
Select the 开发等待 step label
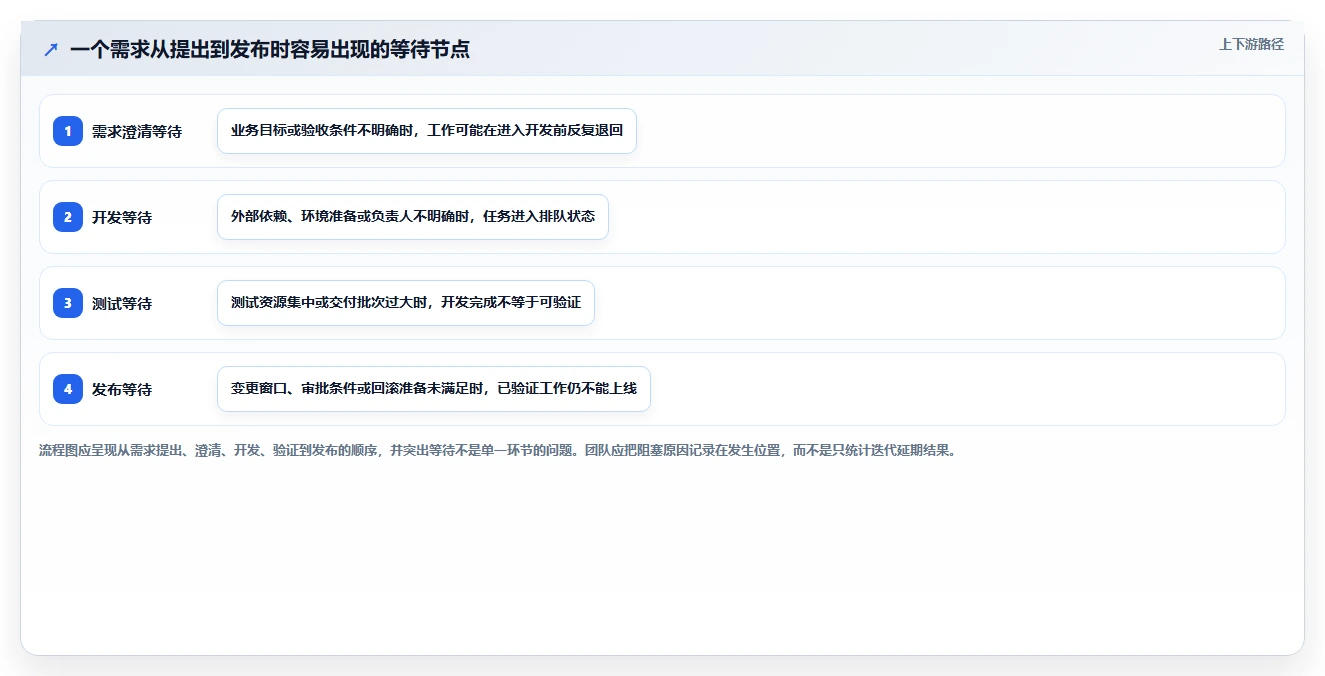[x=122, y=217]
